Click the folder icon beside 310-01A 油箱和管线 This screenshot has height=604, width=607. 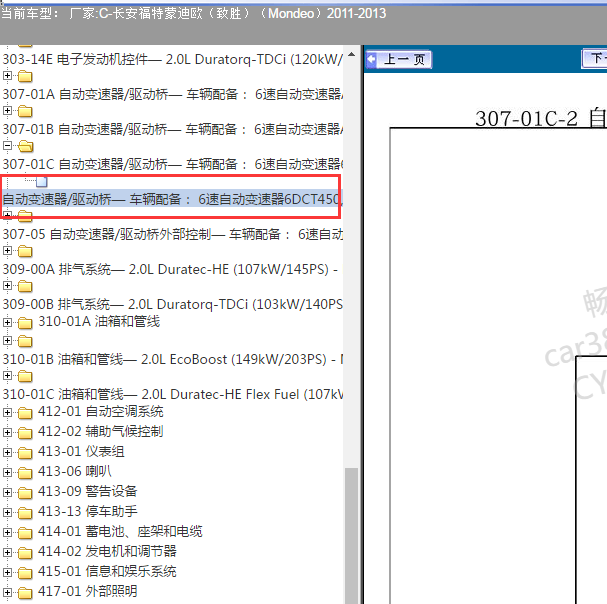(x=25, y=323)
